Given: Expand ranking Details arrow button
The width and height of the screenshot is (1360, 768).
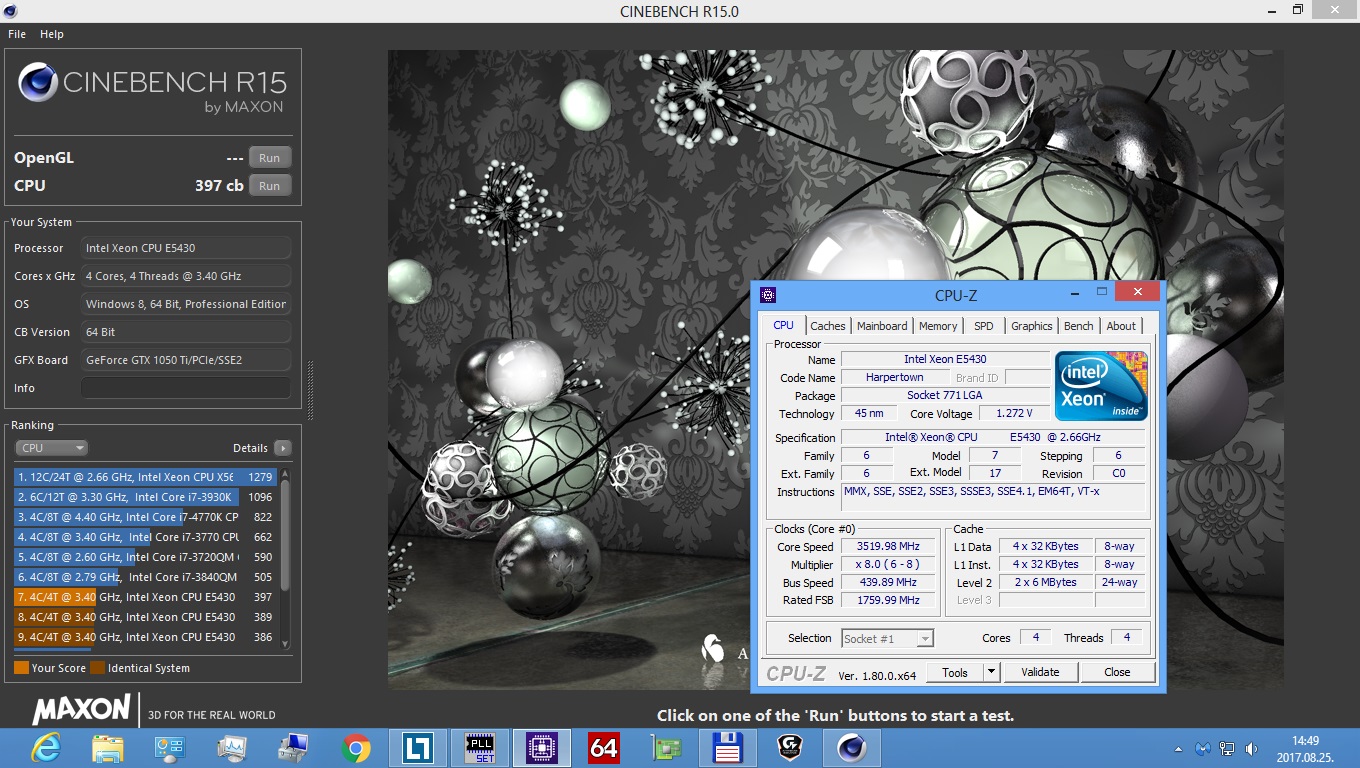Looking at the screenshot, I should (283, 448).
